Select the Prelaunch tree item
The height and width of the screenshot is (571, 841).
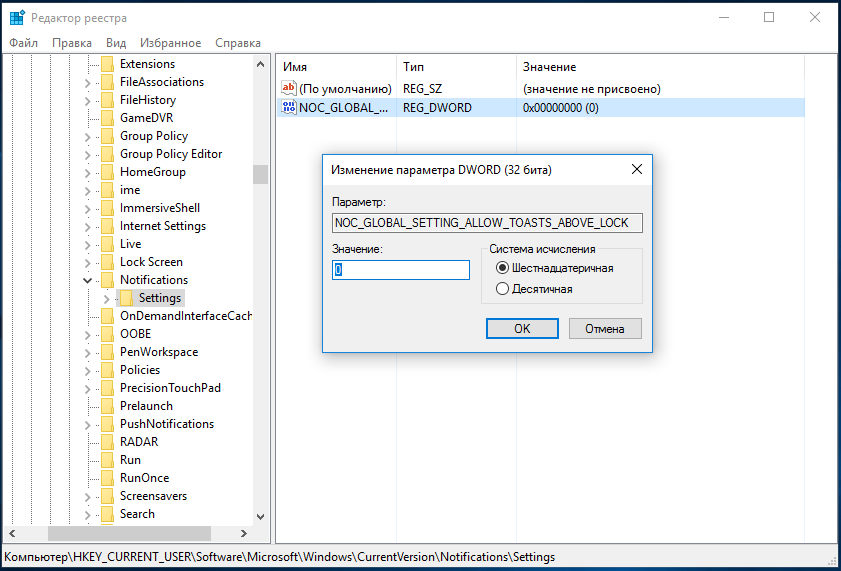(x=146, y=406)
